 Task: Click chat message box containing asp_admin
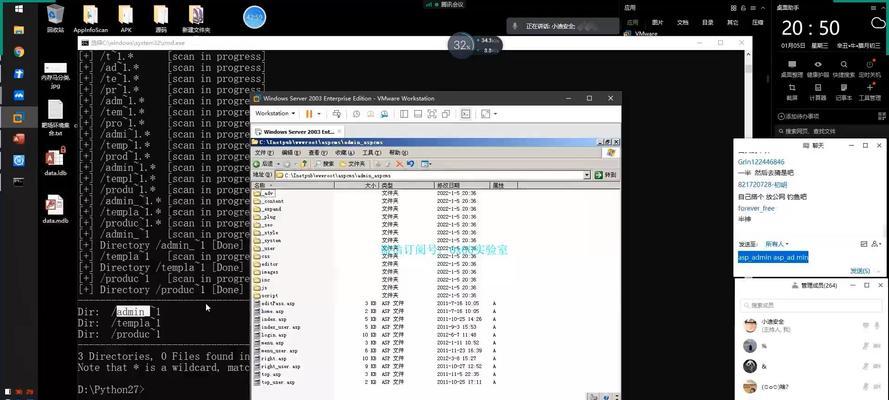808,258
